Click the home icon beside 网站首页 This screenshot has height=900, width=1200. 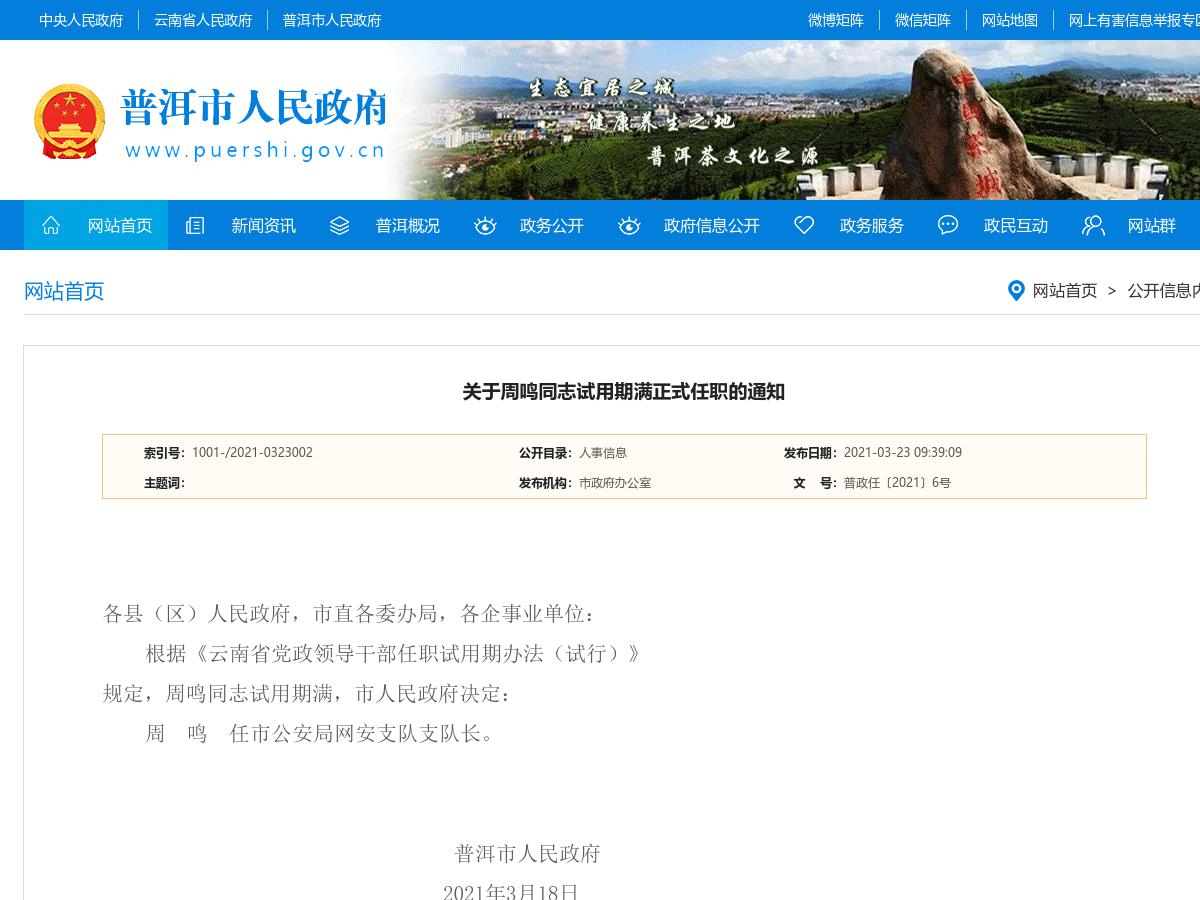[x=51, y=225]
